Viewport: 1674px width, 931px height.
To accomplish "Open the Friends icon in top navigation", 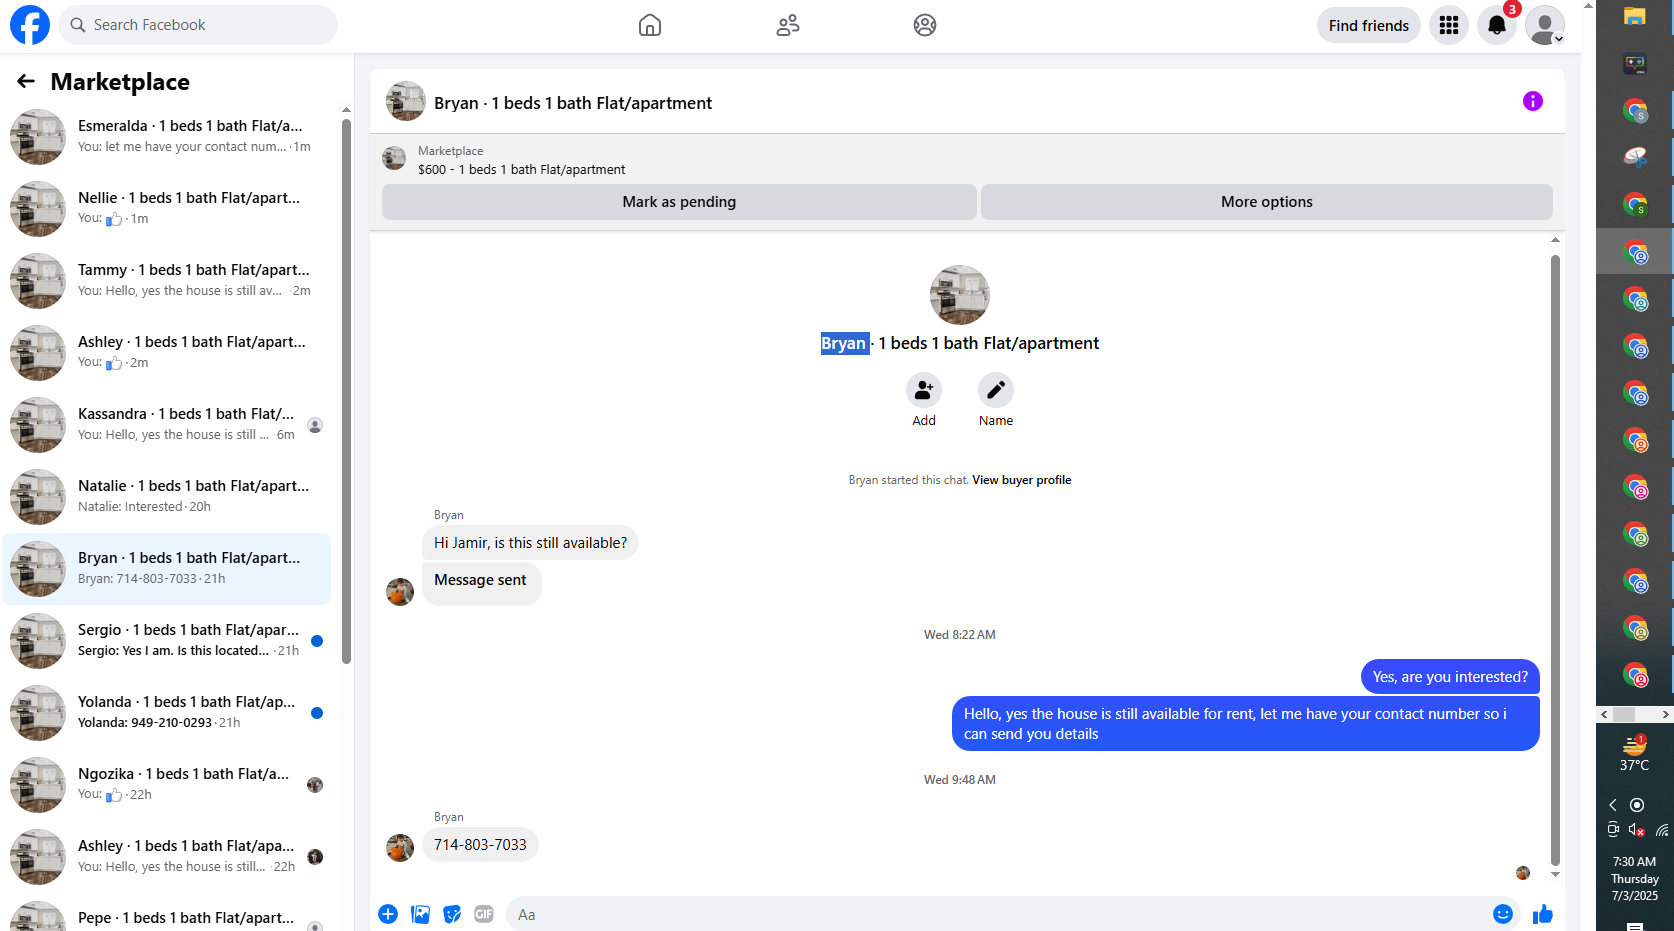I will (x=788, y=25).
